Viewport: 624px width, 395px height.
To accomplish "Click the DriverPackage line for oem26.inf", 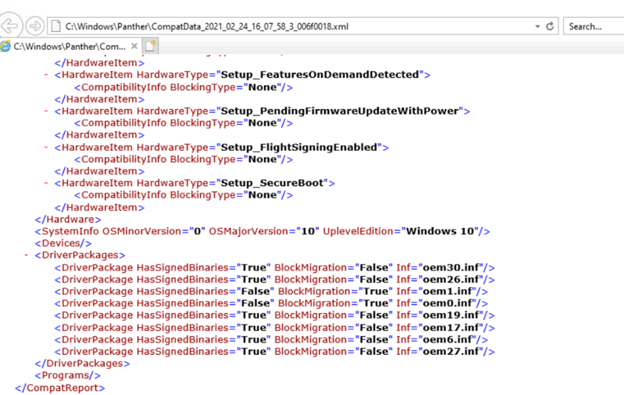I will coord(275,279).
